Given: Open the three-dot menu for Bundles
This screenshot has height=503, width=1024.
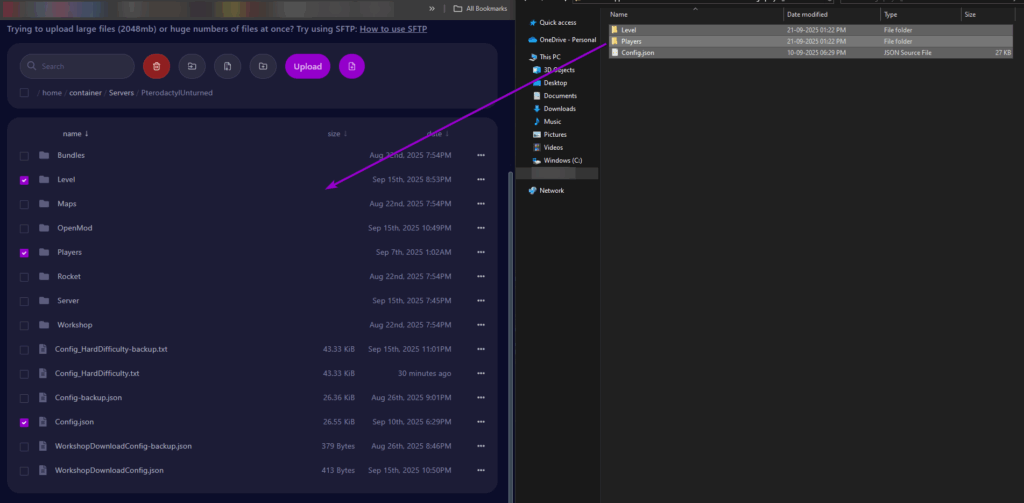Looking at the screenshot, I should [x=481, y=155].
